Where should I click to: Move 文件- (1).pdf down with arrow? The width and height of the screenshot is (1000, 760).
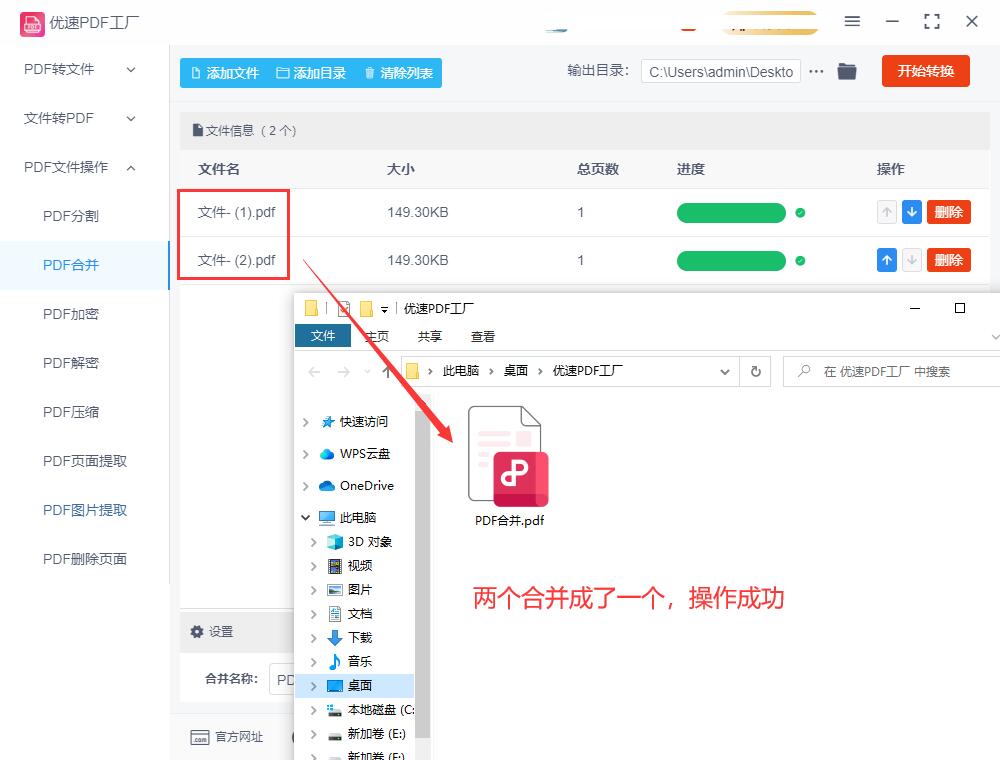point(912,212)
